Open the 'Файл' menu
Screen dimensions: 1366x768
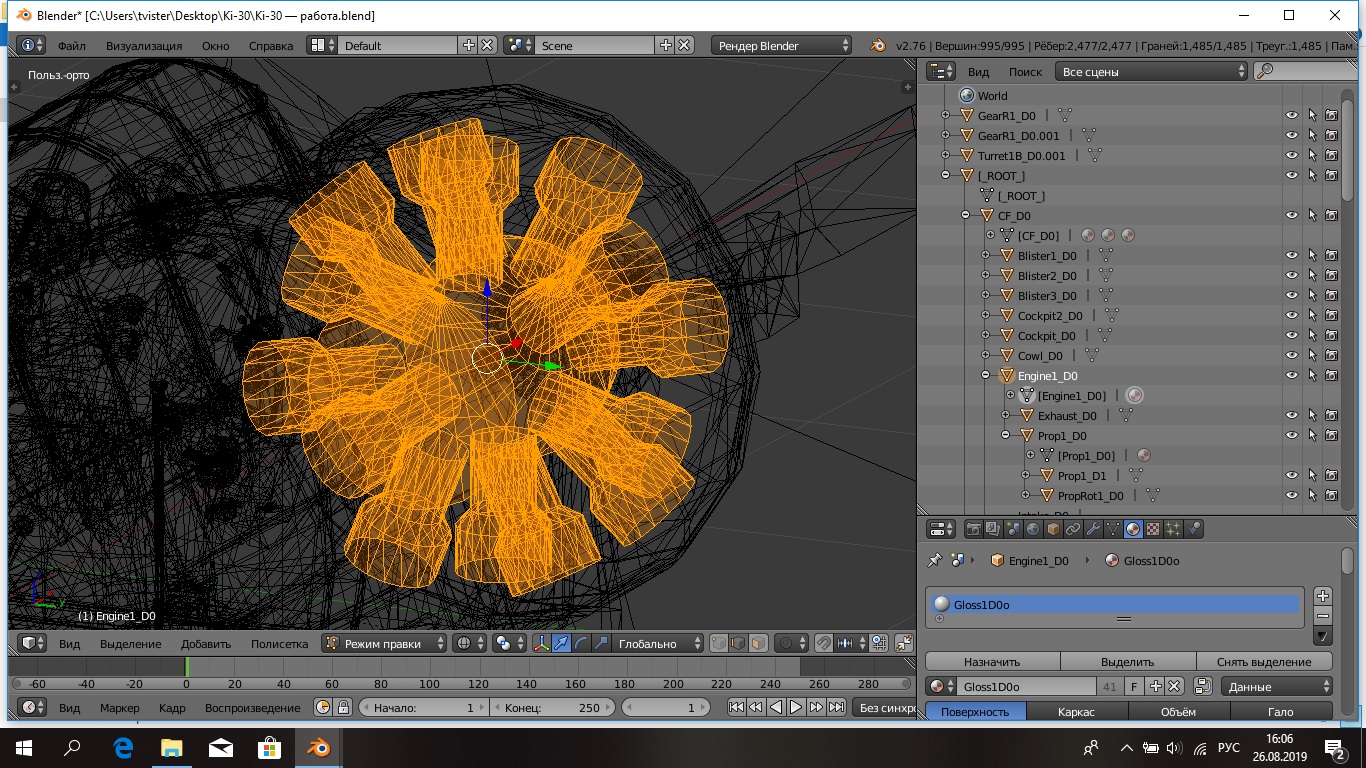tap(71, 46)
